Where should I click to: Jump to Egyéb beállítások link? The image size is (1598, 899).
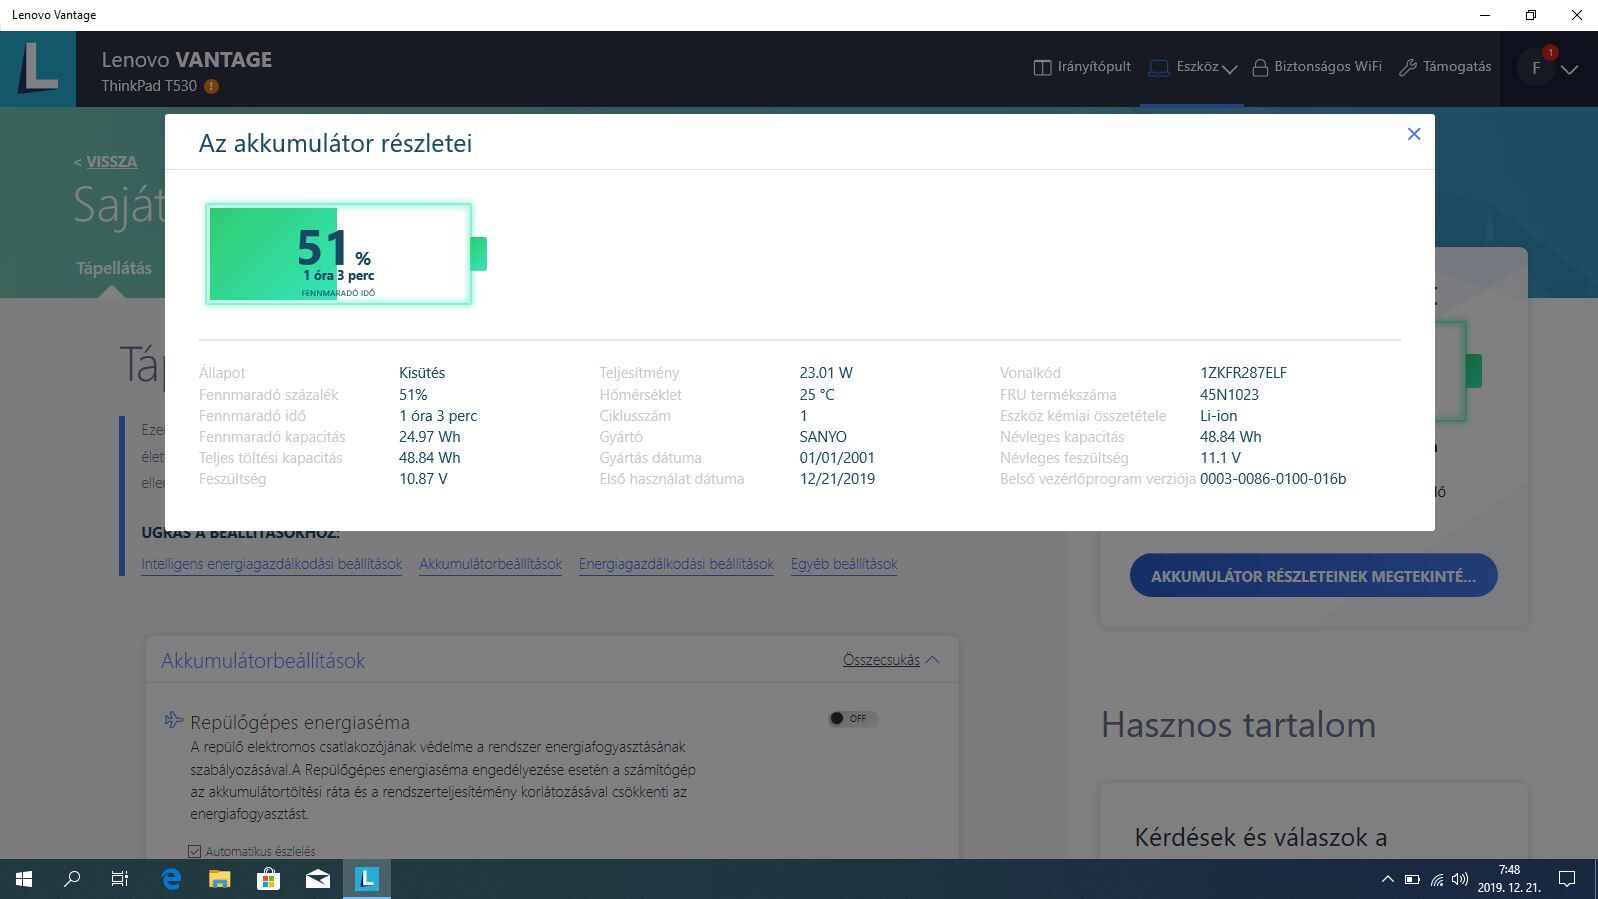pos(844,564)
